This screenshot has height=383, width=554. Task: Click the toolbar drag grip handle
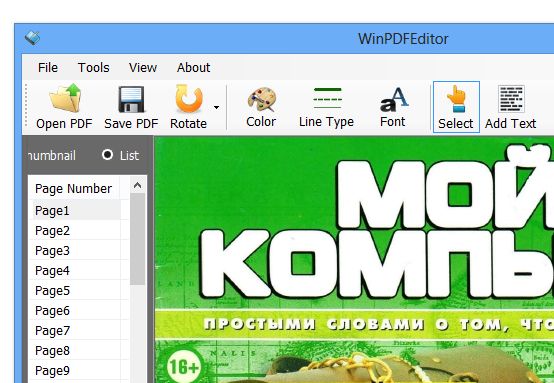26,105
